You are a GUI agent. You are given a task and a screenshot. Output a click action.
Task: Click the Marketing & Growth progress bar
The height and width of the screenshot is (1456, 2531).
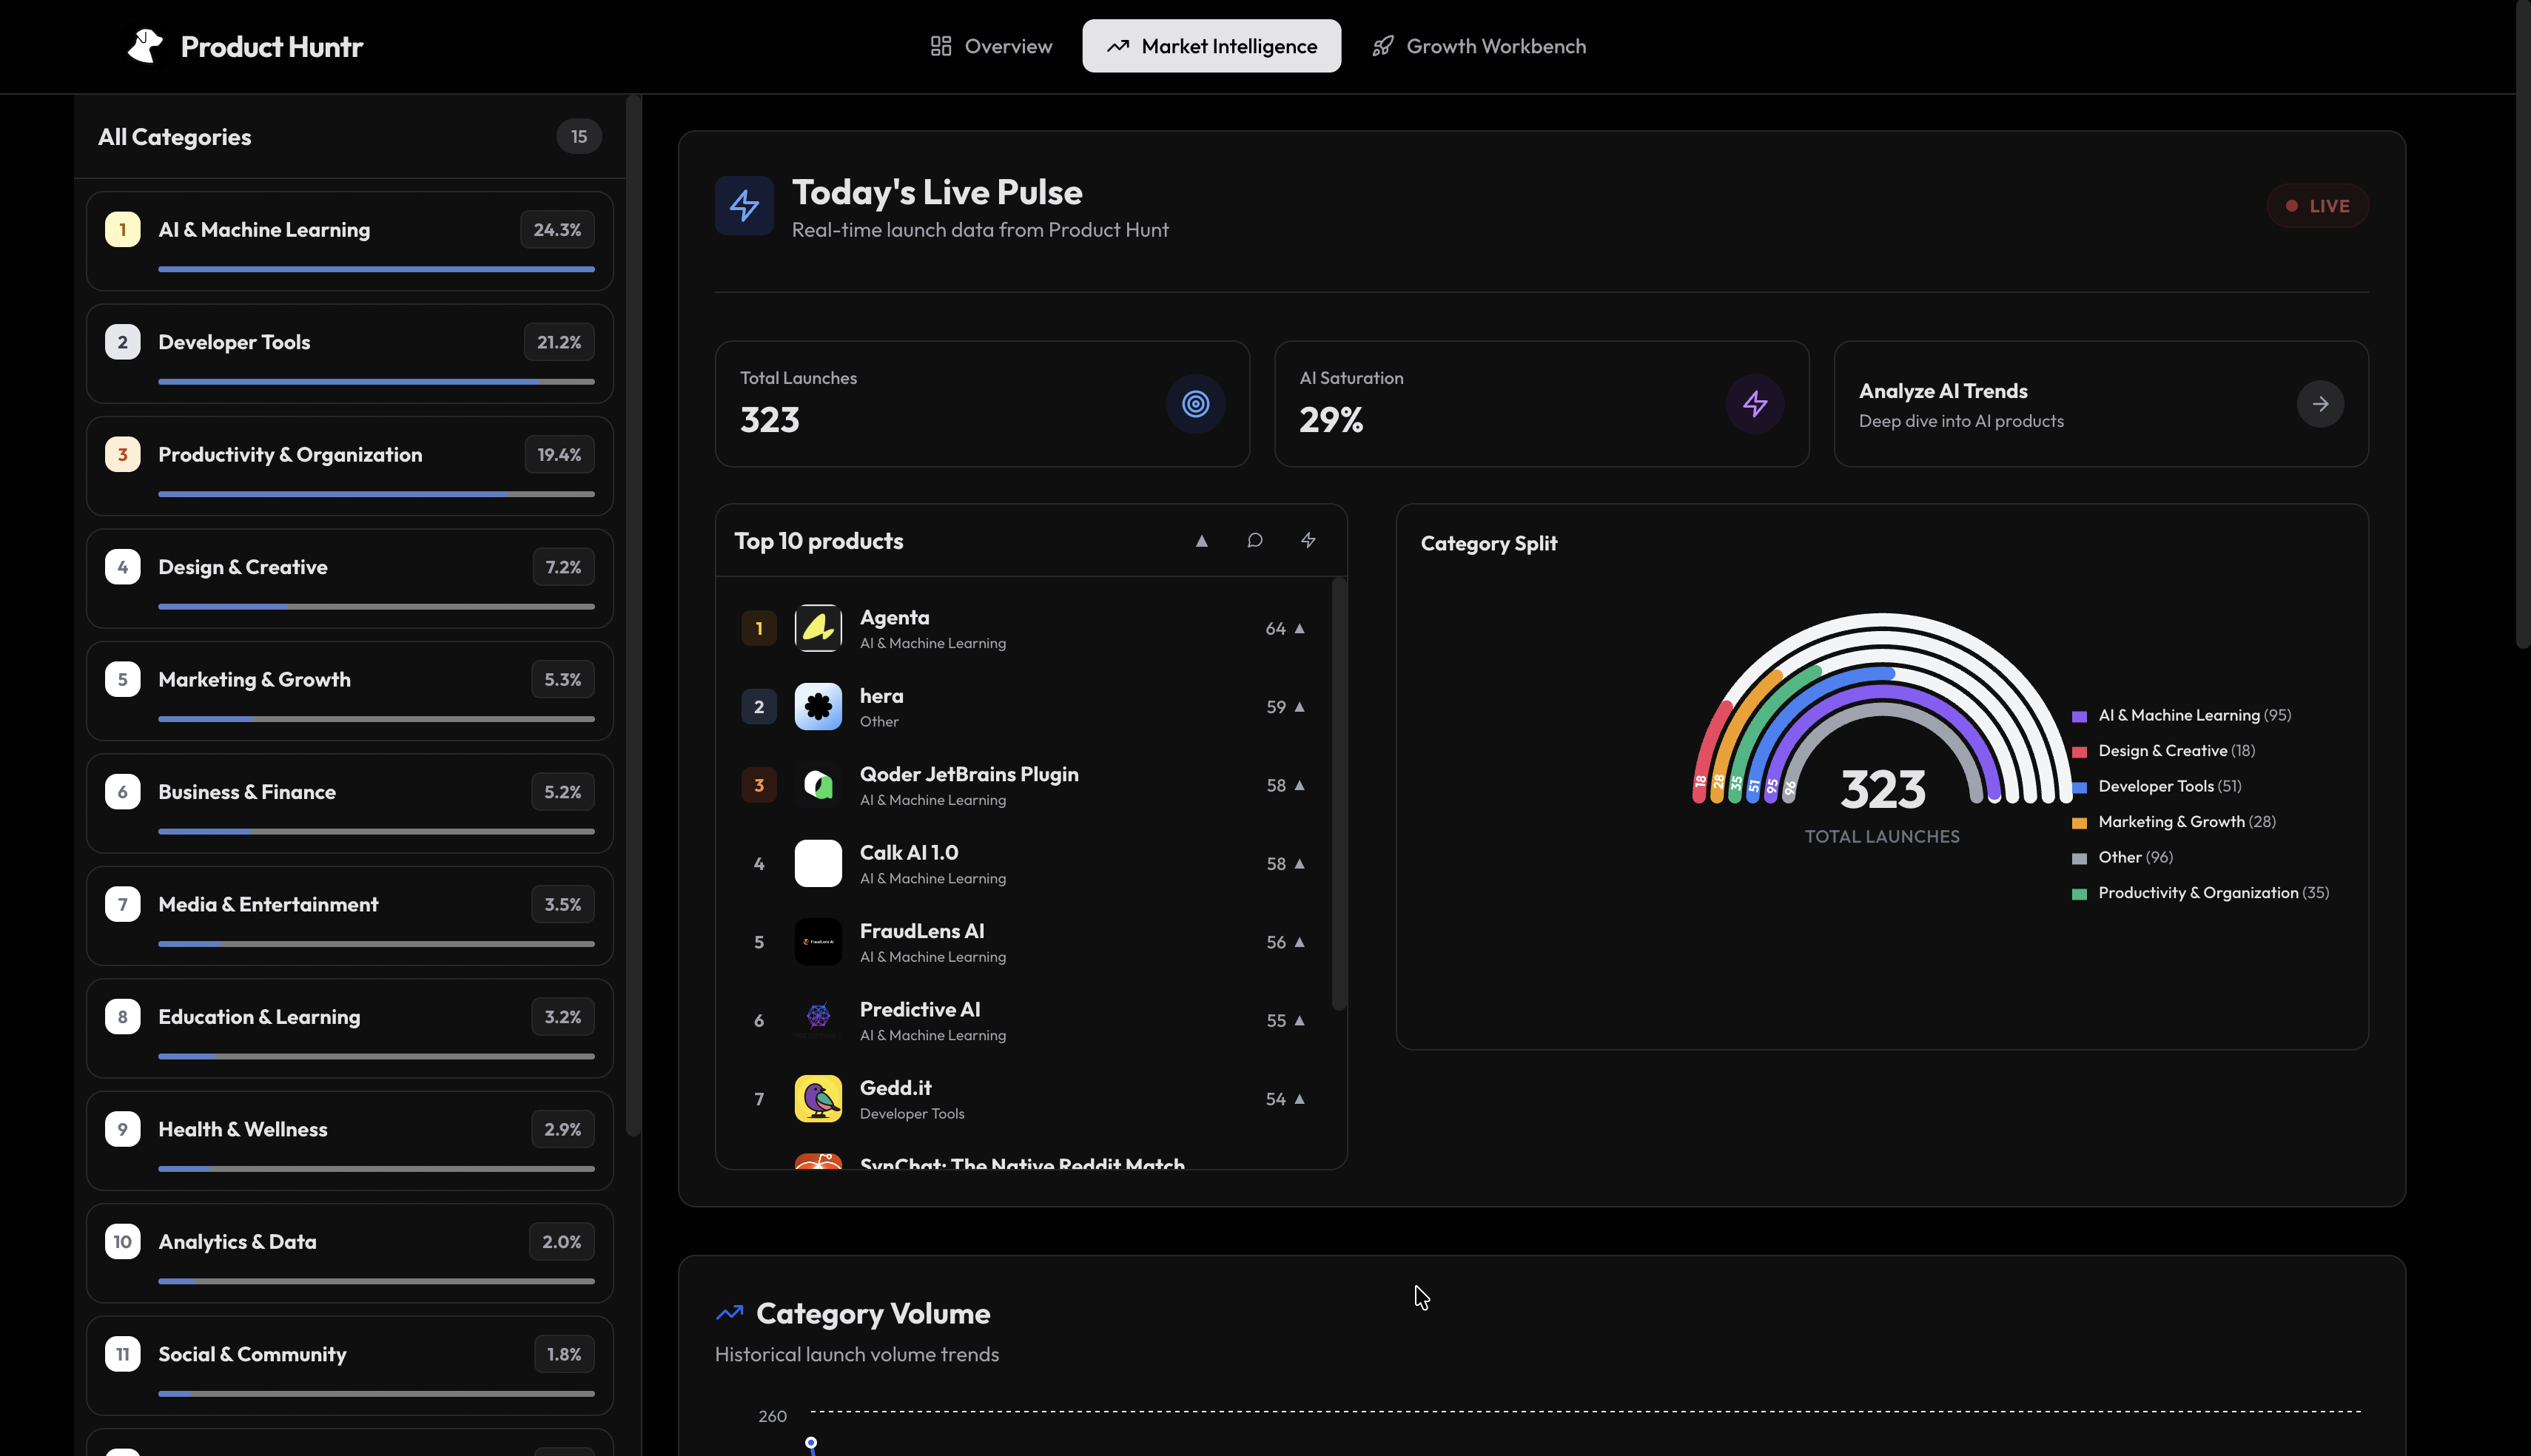coord(376,719)
